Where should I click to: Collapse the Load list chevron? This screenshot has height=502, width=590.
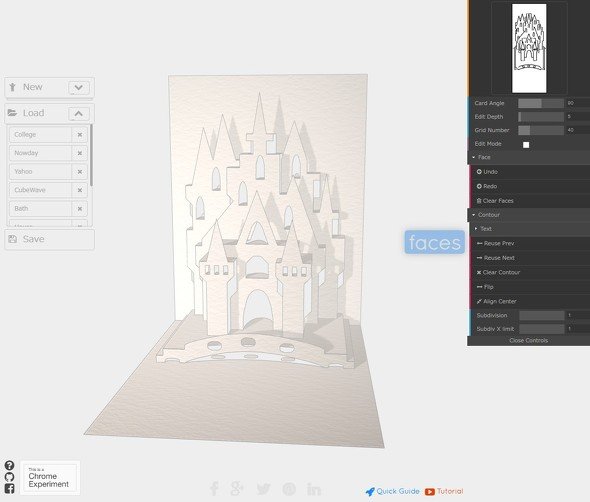tap(79, 114)
